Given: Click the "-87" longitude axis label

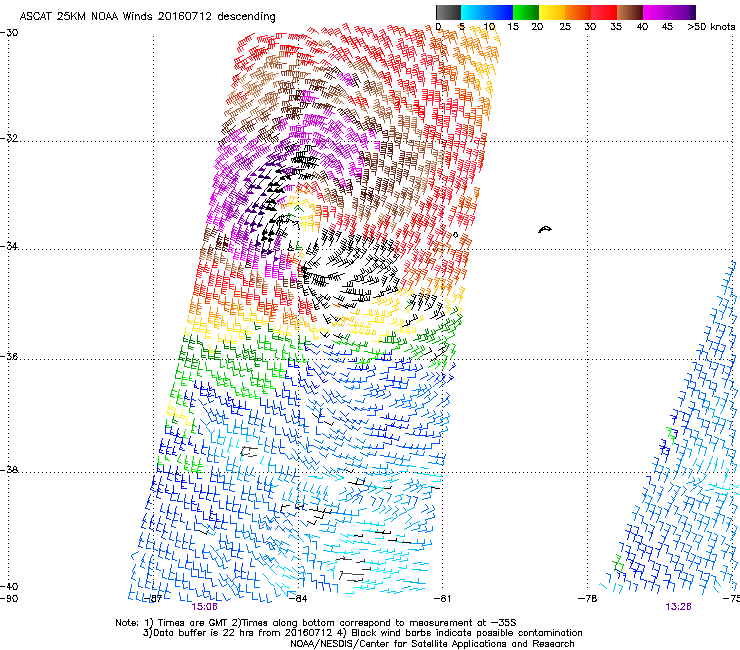Looking at the screenshot, I should pos(153,599).
